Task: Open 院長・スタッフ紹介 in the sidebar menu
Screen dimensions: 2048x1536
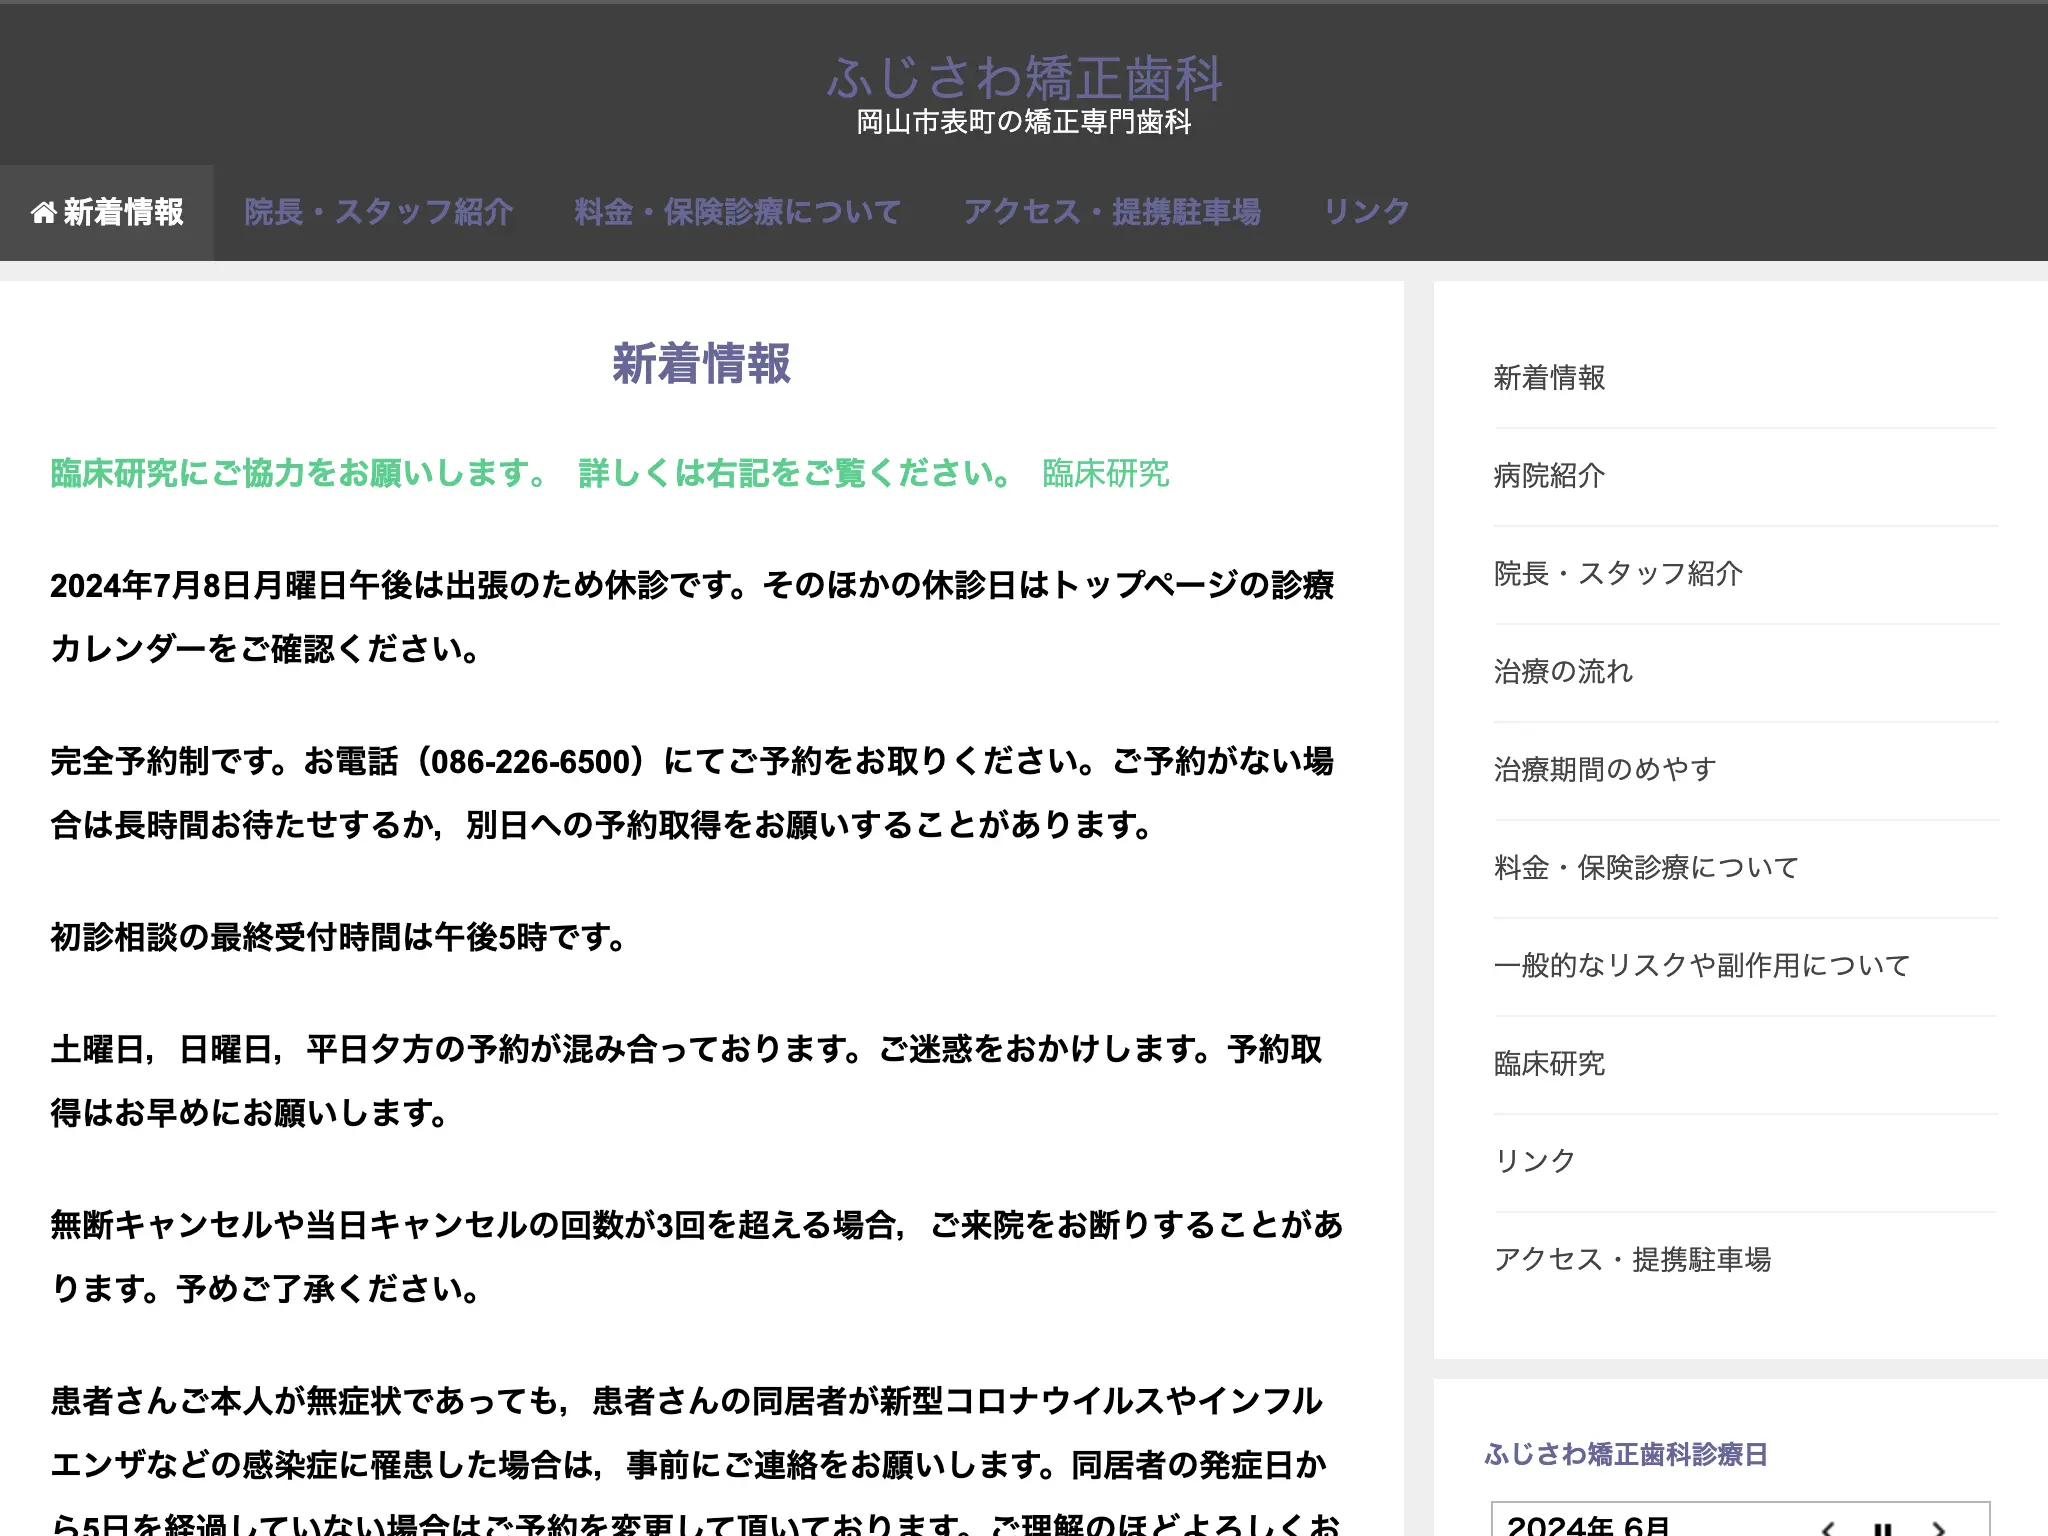Action: (x=1618, y=574)
